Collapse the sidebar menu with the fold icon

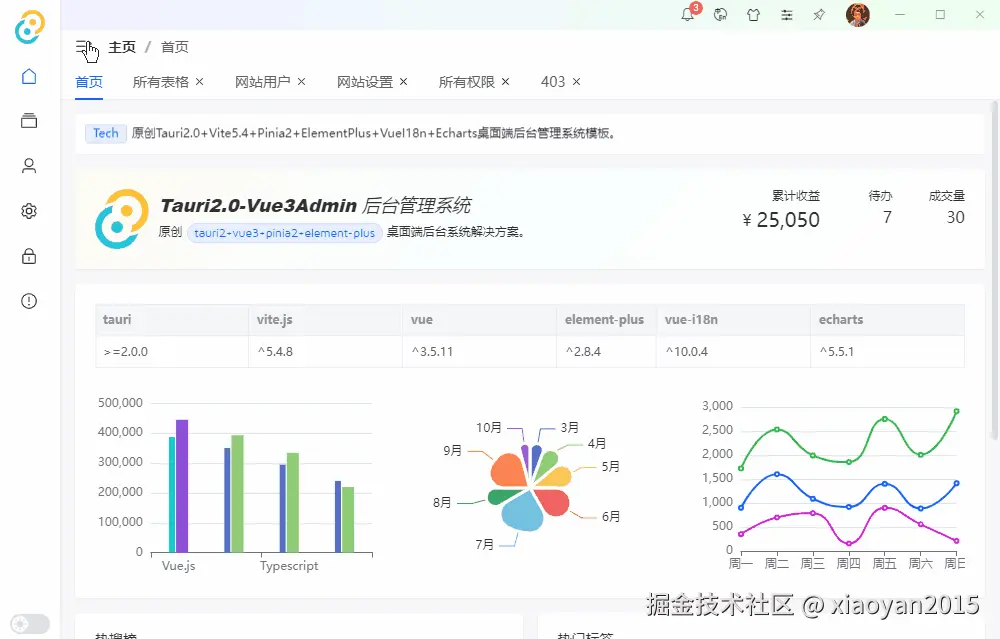tap(85, 48)
